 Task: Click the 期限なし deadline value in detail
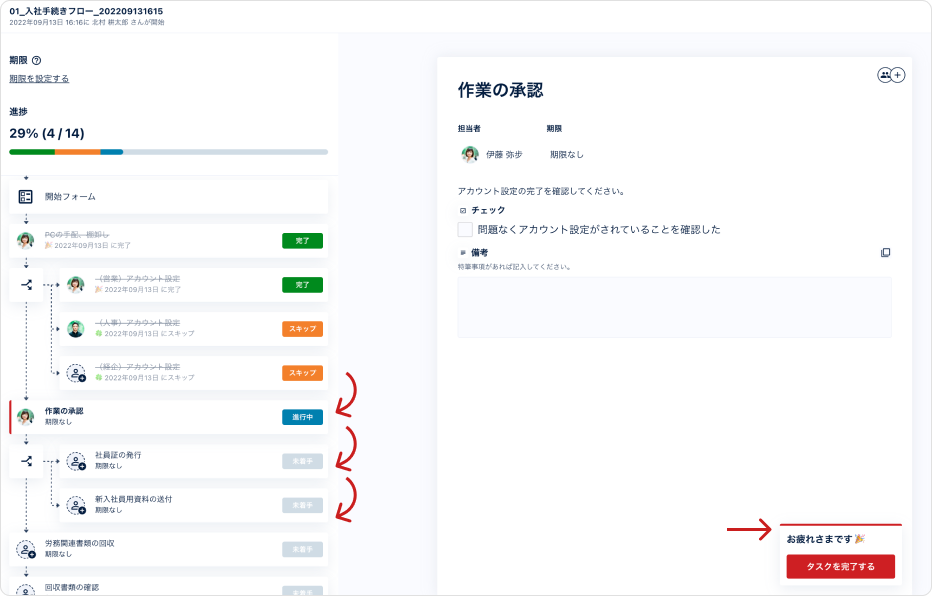pos(566,154)
